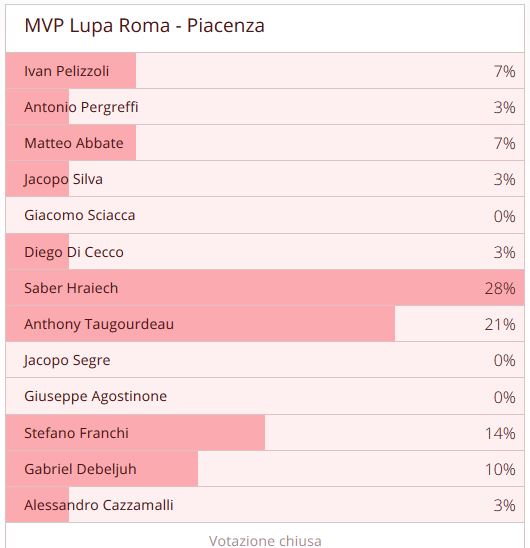Choose Matteo Abbate in the MVP poll

265,143
